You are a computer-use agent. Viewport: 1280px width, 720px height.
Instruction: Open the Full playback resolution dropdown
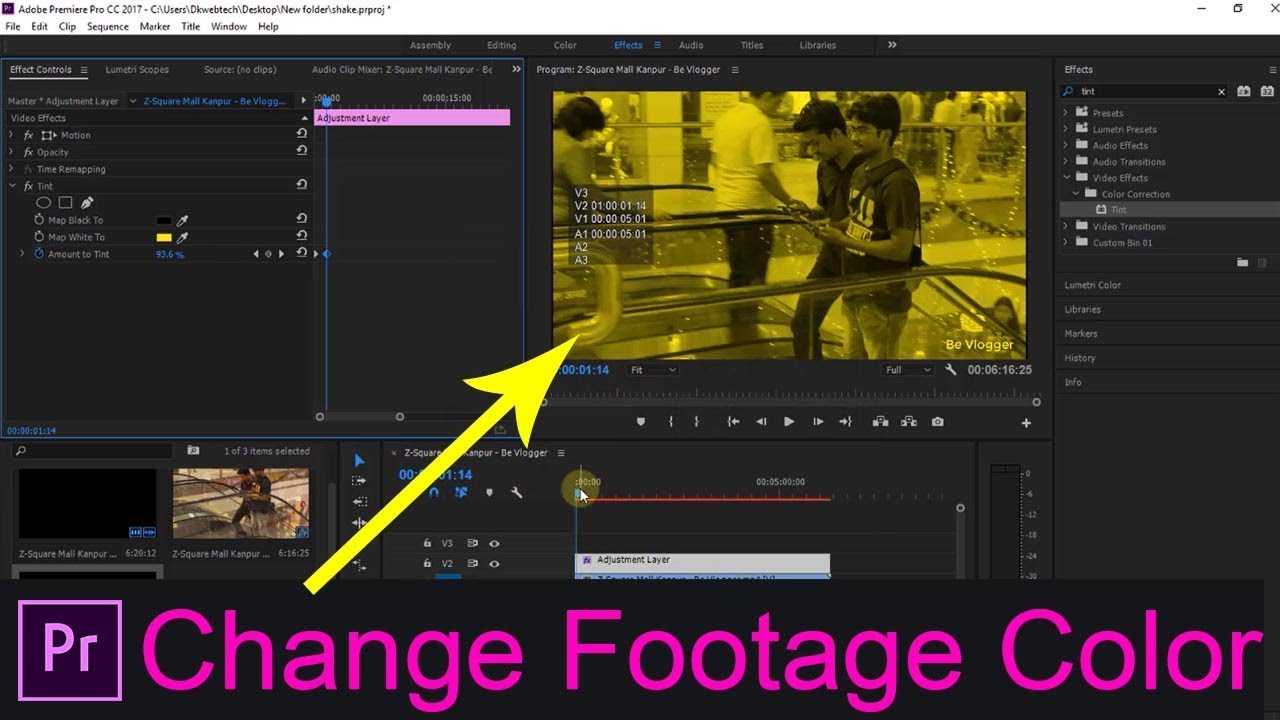pos(908,370)
